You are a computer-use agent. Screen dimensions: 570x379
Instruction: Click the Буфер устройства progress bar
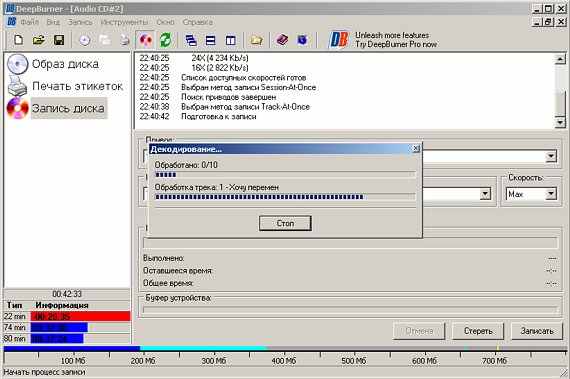(351, 310)
